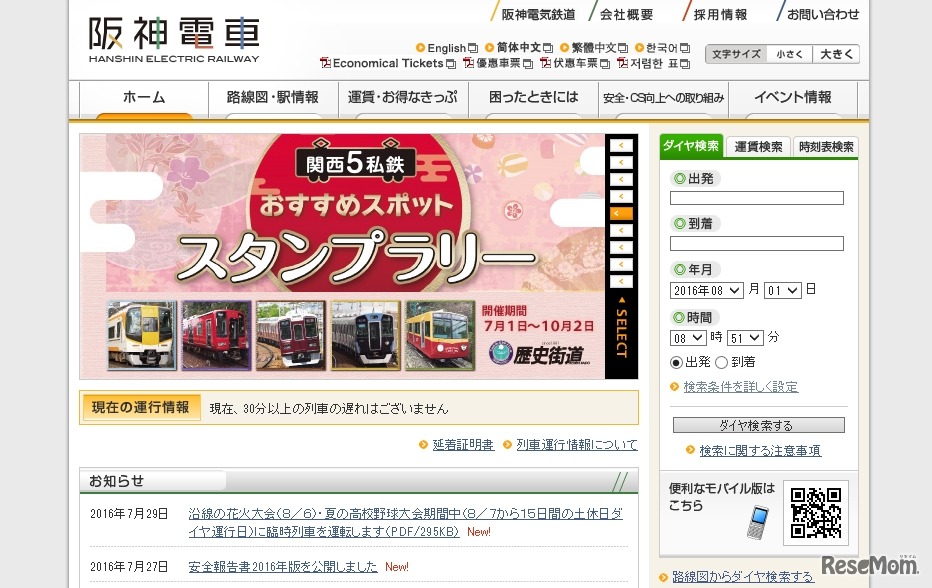Open Korean 한국어 site
This screenshot has height=588, width=932.
click(662, 48)
